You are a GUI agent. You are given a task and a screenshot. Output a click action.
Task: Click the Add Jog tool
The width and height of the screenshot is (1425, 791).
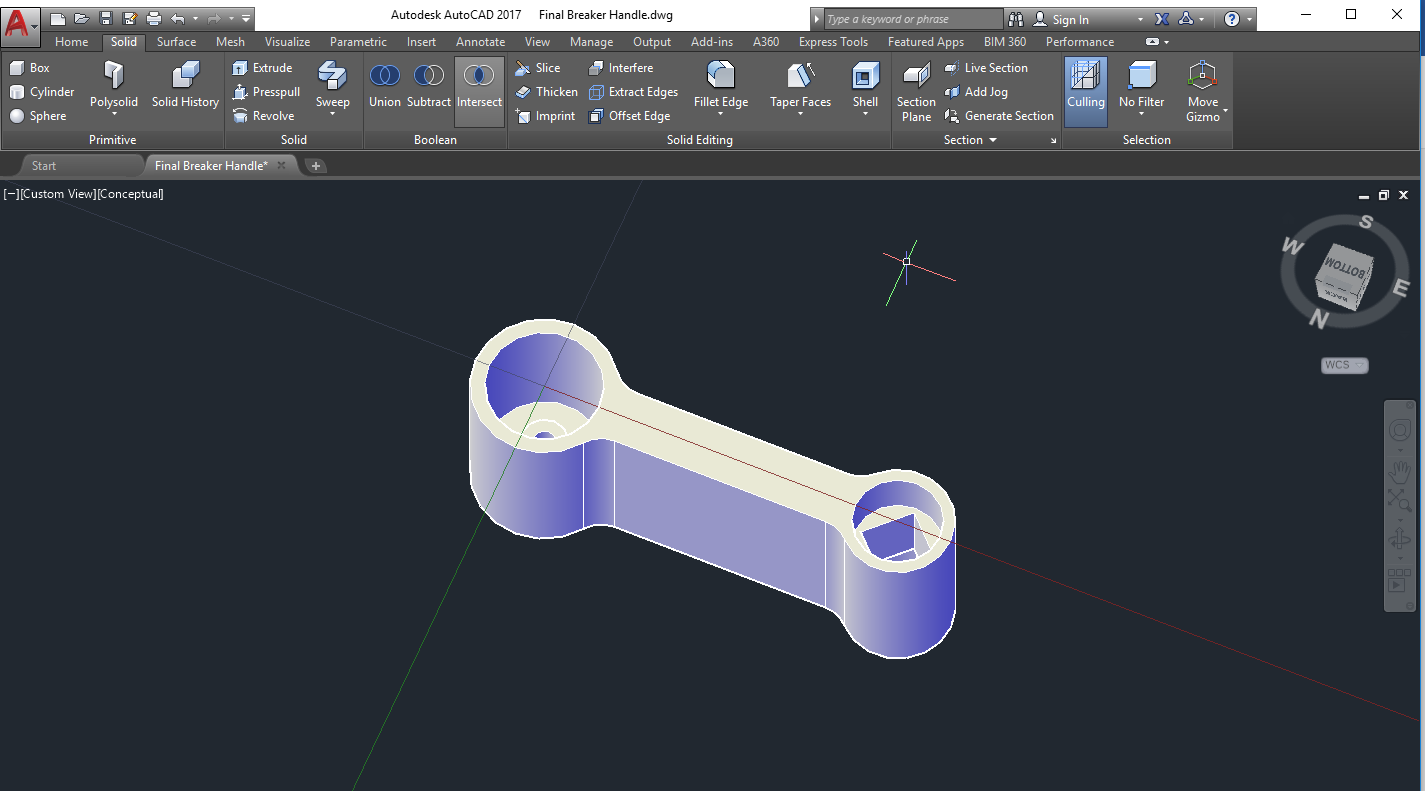pos(976,92)
